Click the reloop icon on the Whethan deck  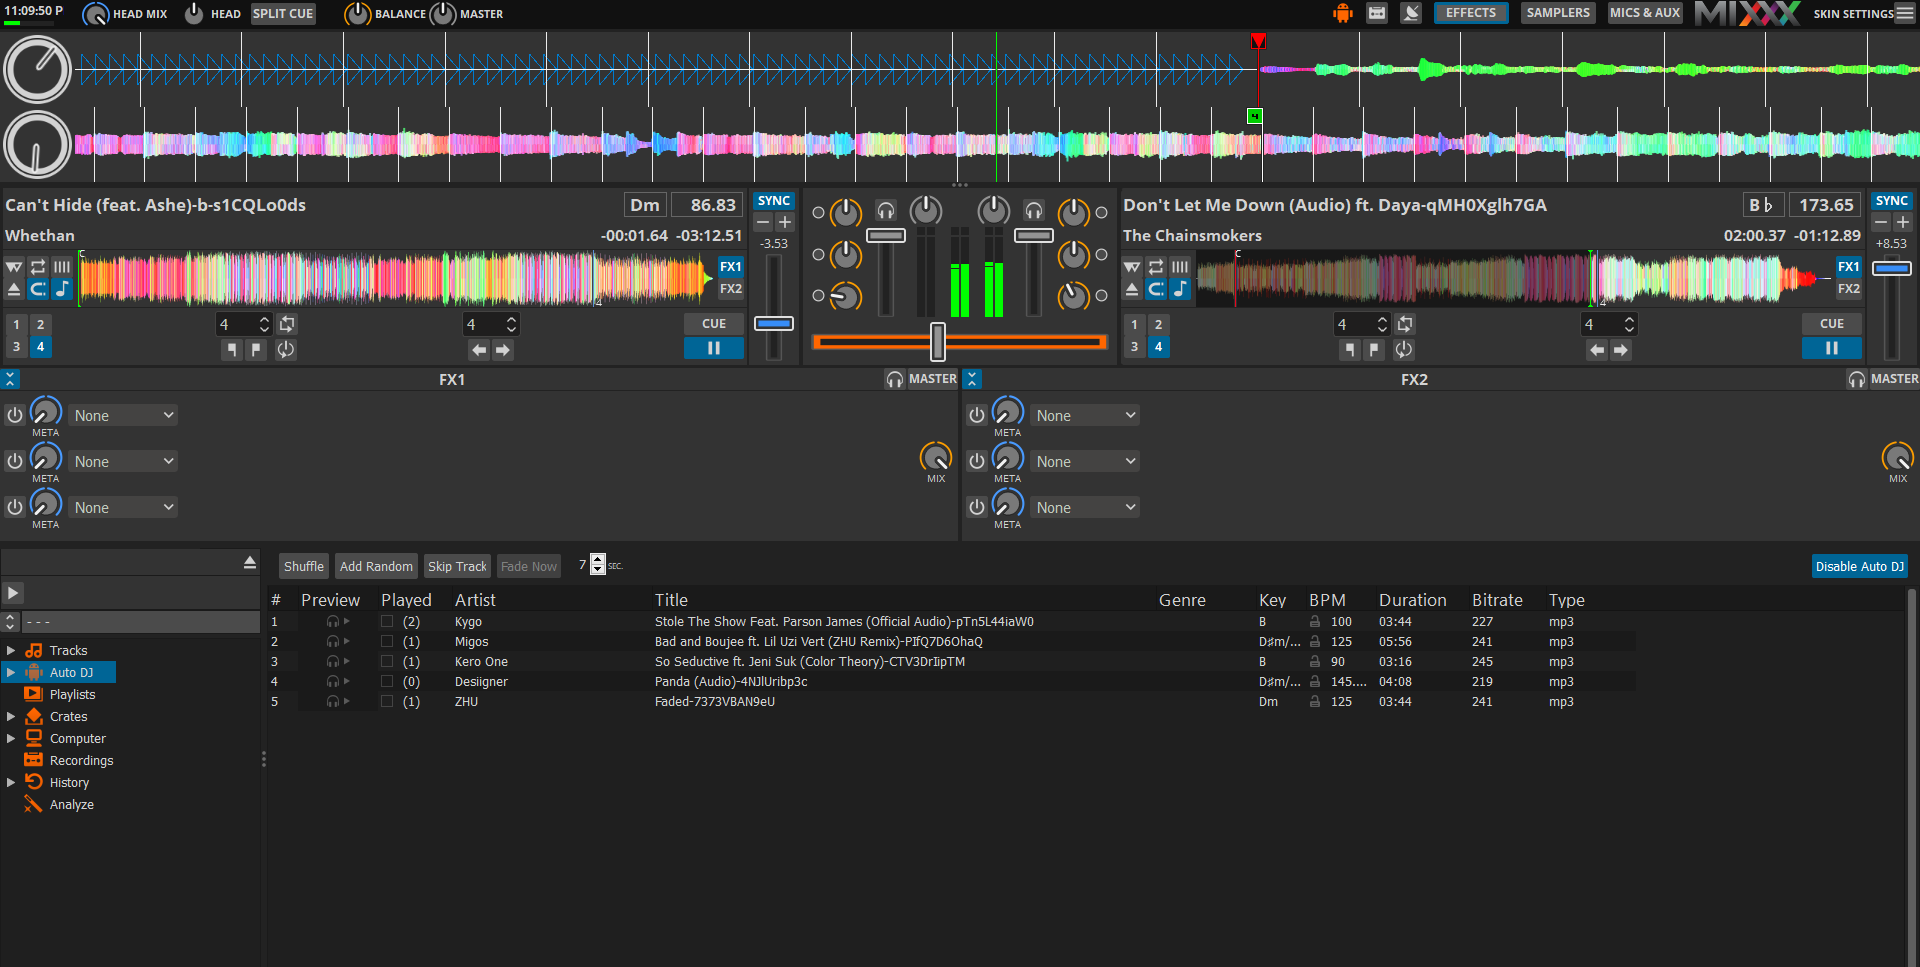click(286, 349)
